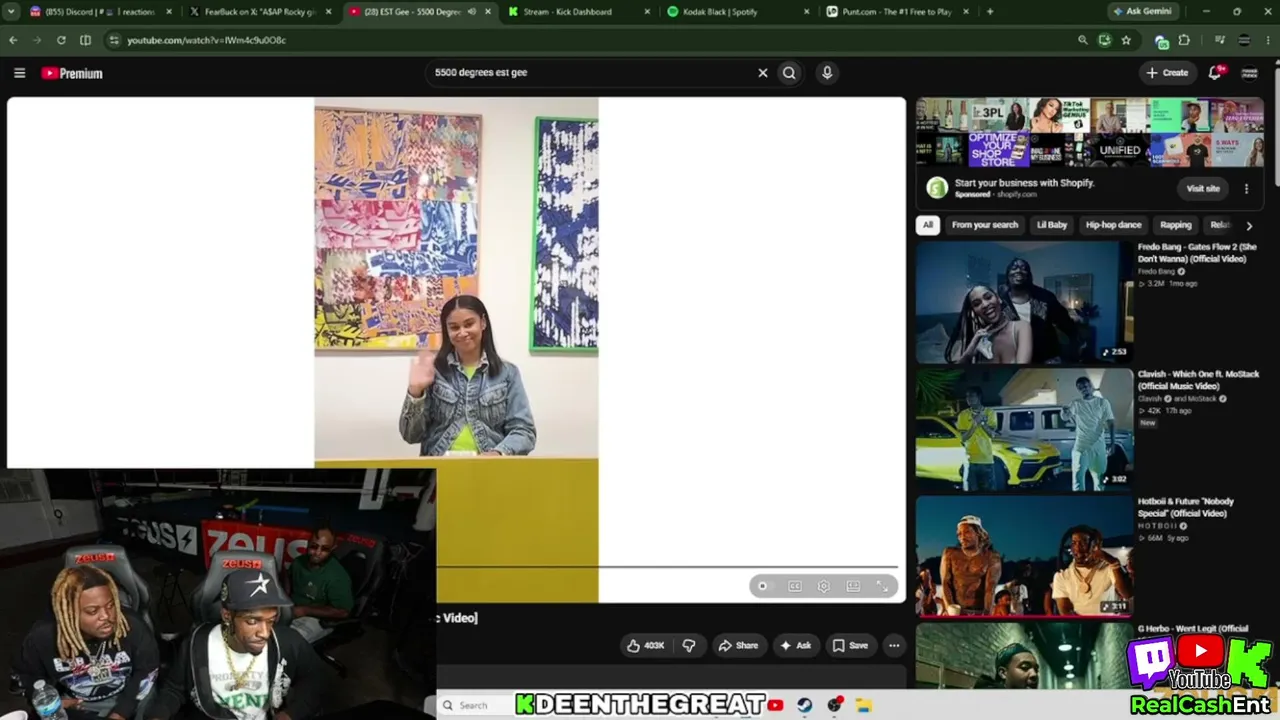The image size is (1280, 720).
Task: Close the Kodak Black Spotify tab
Action: [x=807, y=12]
